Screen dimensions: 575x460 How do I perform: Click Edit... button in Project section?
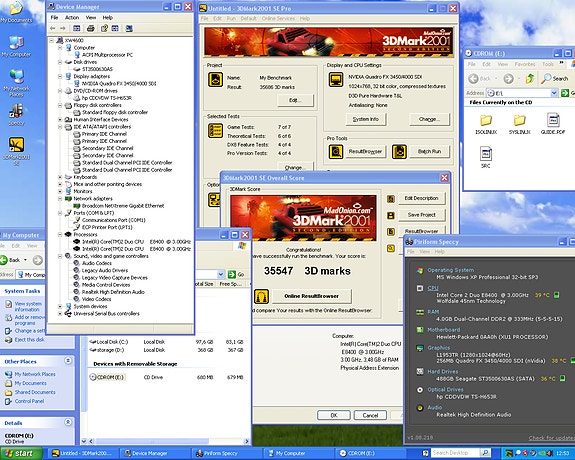(295, 100)
